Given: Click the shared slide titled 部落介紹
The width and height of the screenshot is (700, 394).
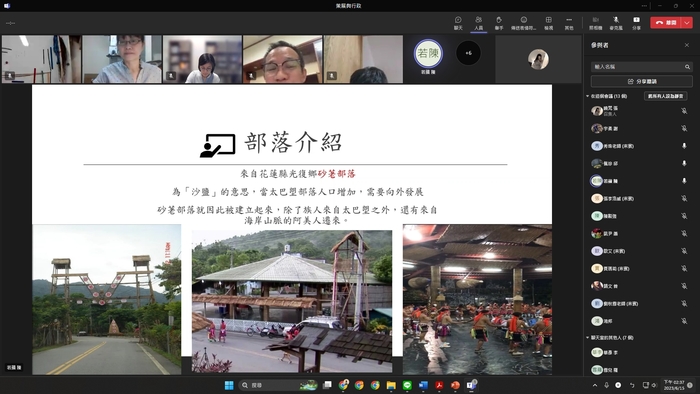Looking at the screenshot, I should 292,229.
